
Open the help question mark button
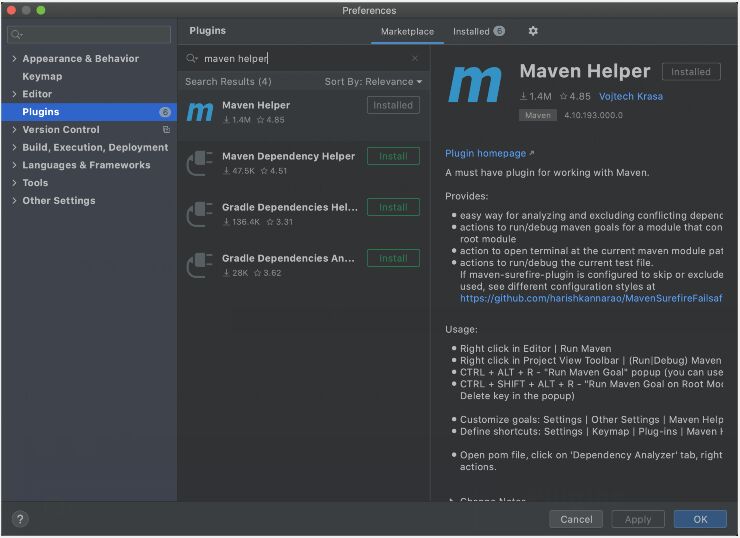click(20, 519)
